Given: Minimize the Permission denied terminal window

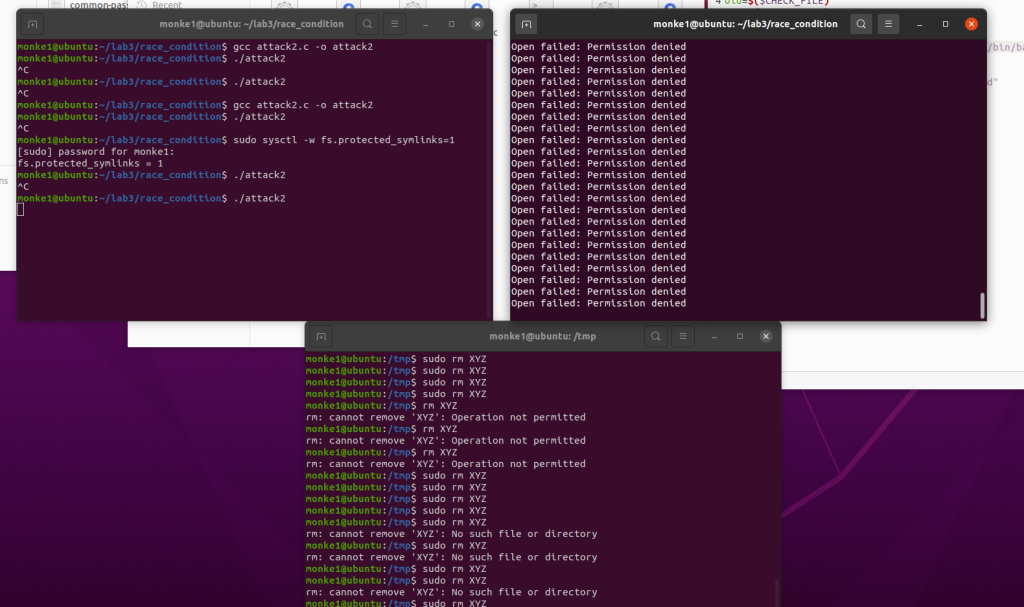Looking at the screenshot, I should [x=920, y=24].
